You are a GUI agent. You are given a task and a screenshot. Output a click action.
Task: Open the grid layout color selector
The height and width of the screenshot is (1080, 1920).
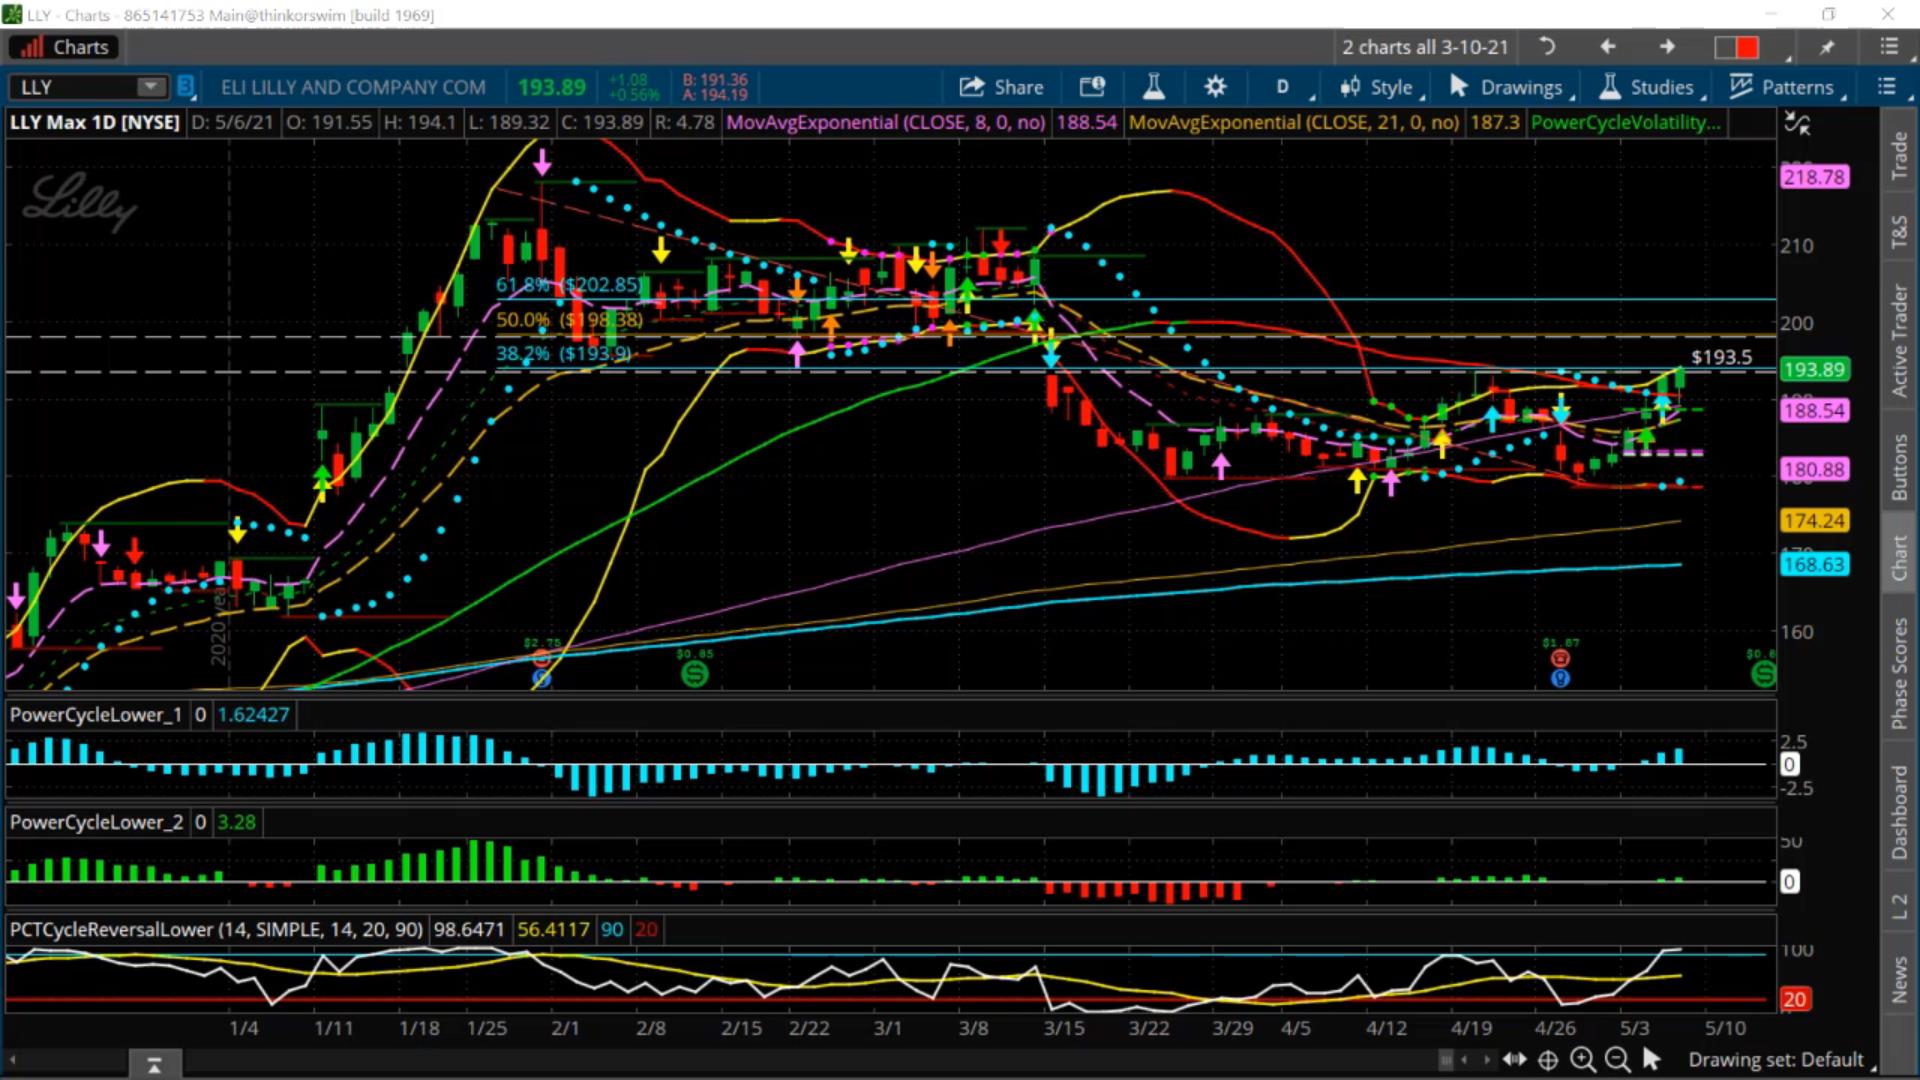[x=1737, y=47]
